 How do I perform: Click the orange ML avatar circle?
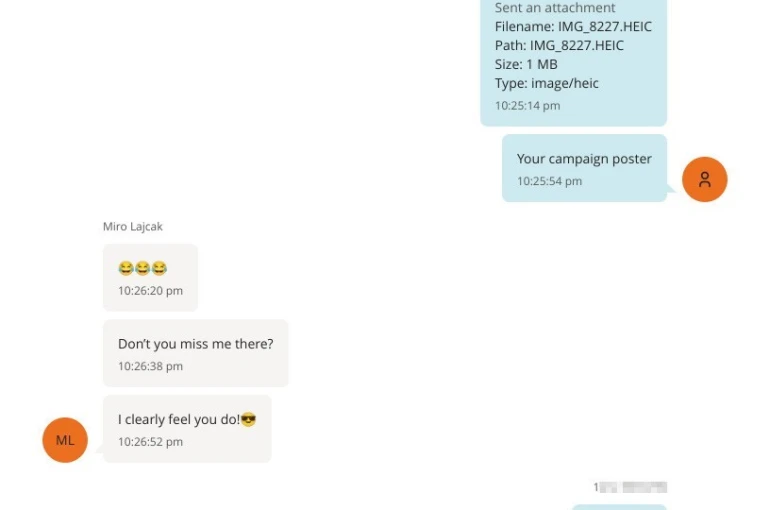pyautogui.click(x=65, y=440)
